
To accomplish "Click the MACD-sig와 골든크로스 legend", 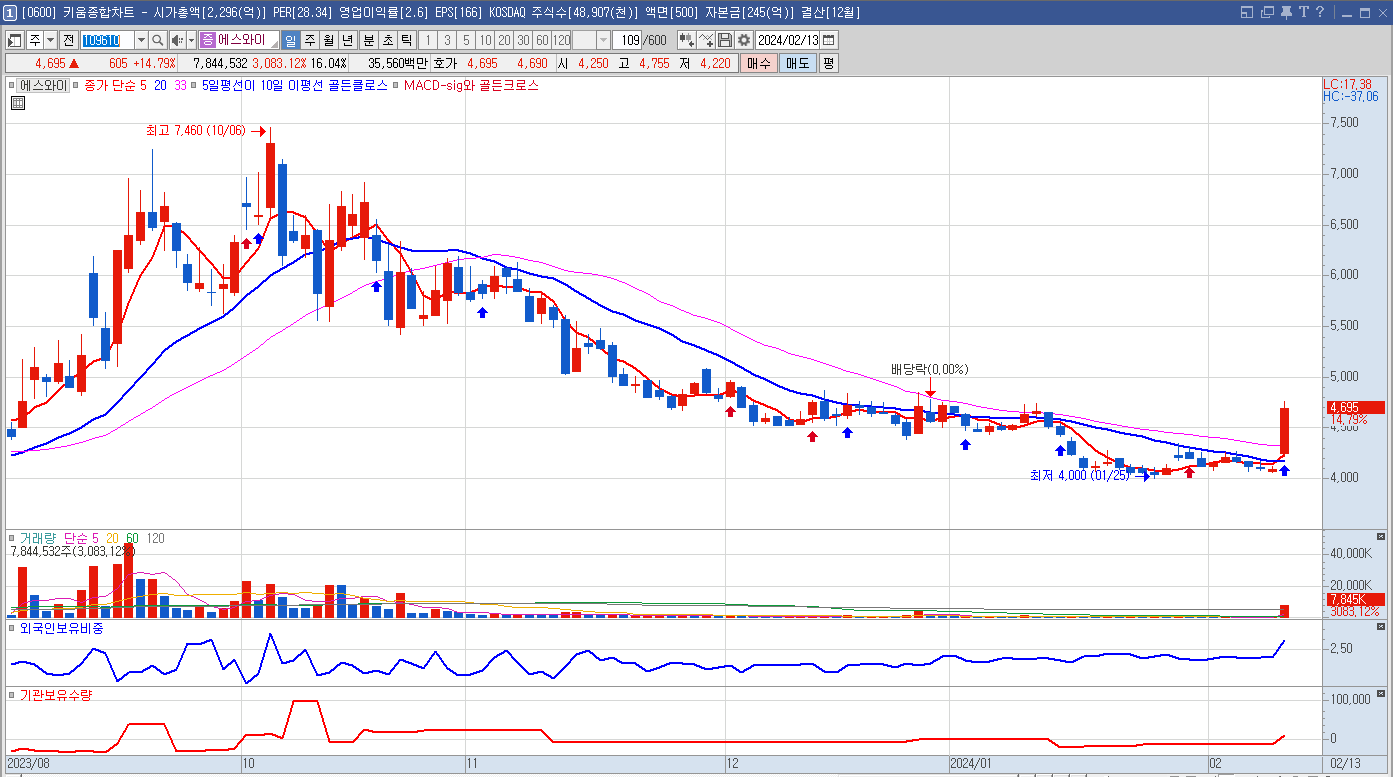I will coord(471,86).
